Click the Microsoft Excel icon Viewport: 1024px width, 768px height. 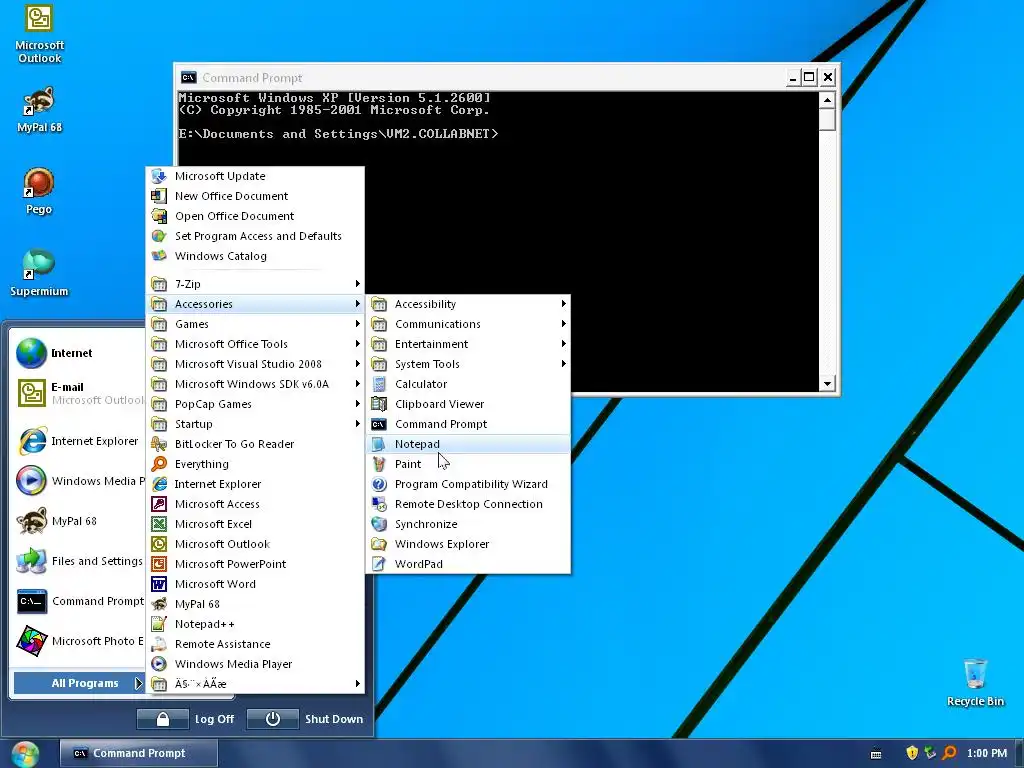click(159, 524)
